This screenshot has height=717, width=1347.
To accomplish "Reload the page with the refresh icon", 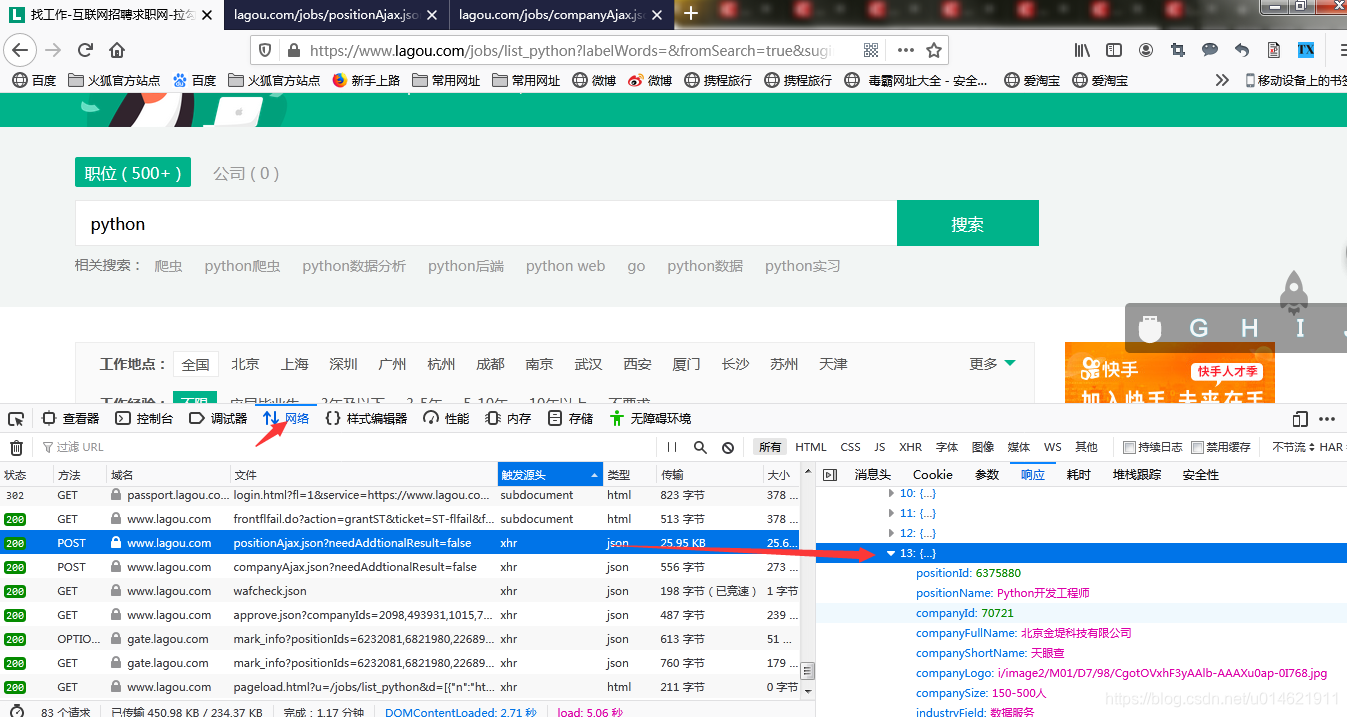I will 85,50.
